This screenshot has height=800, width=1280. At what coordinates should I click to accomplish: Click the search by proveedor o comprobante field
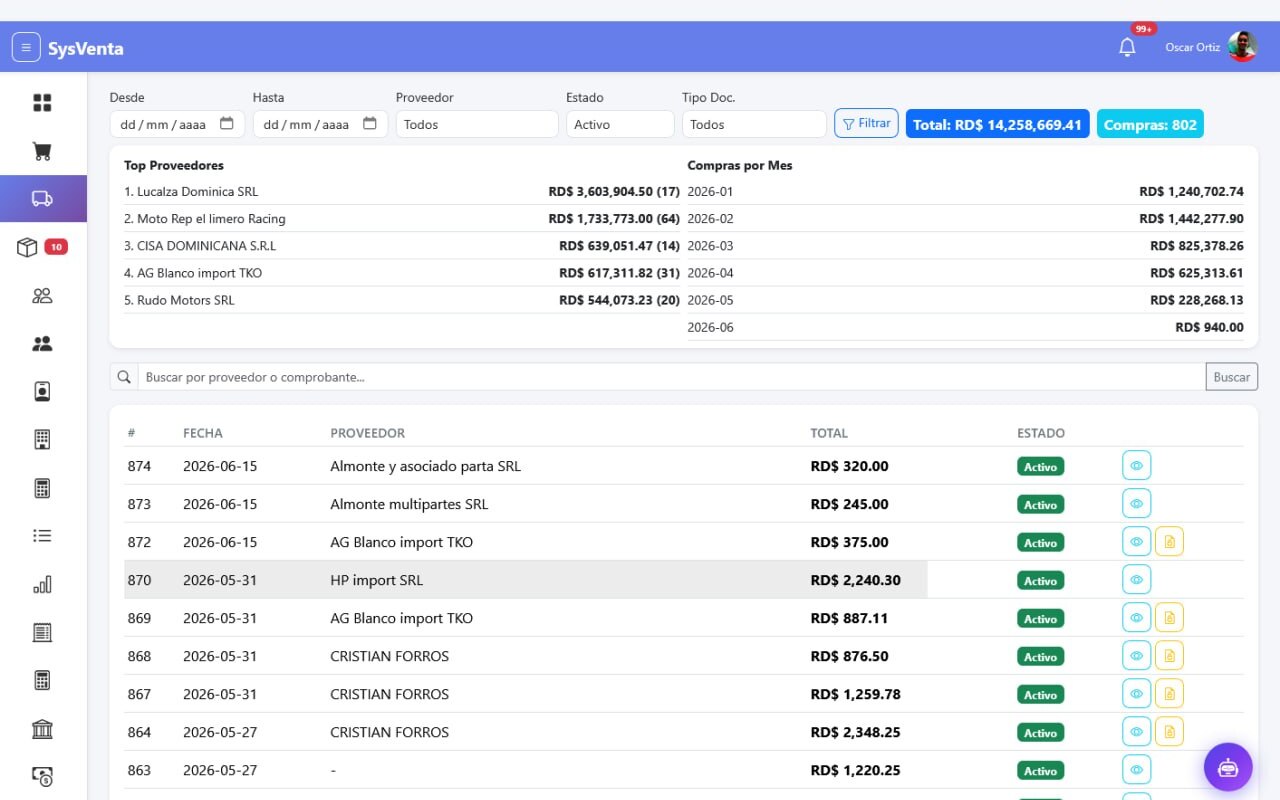tap(671, 377)
